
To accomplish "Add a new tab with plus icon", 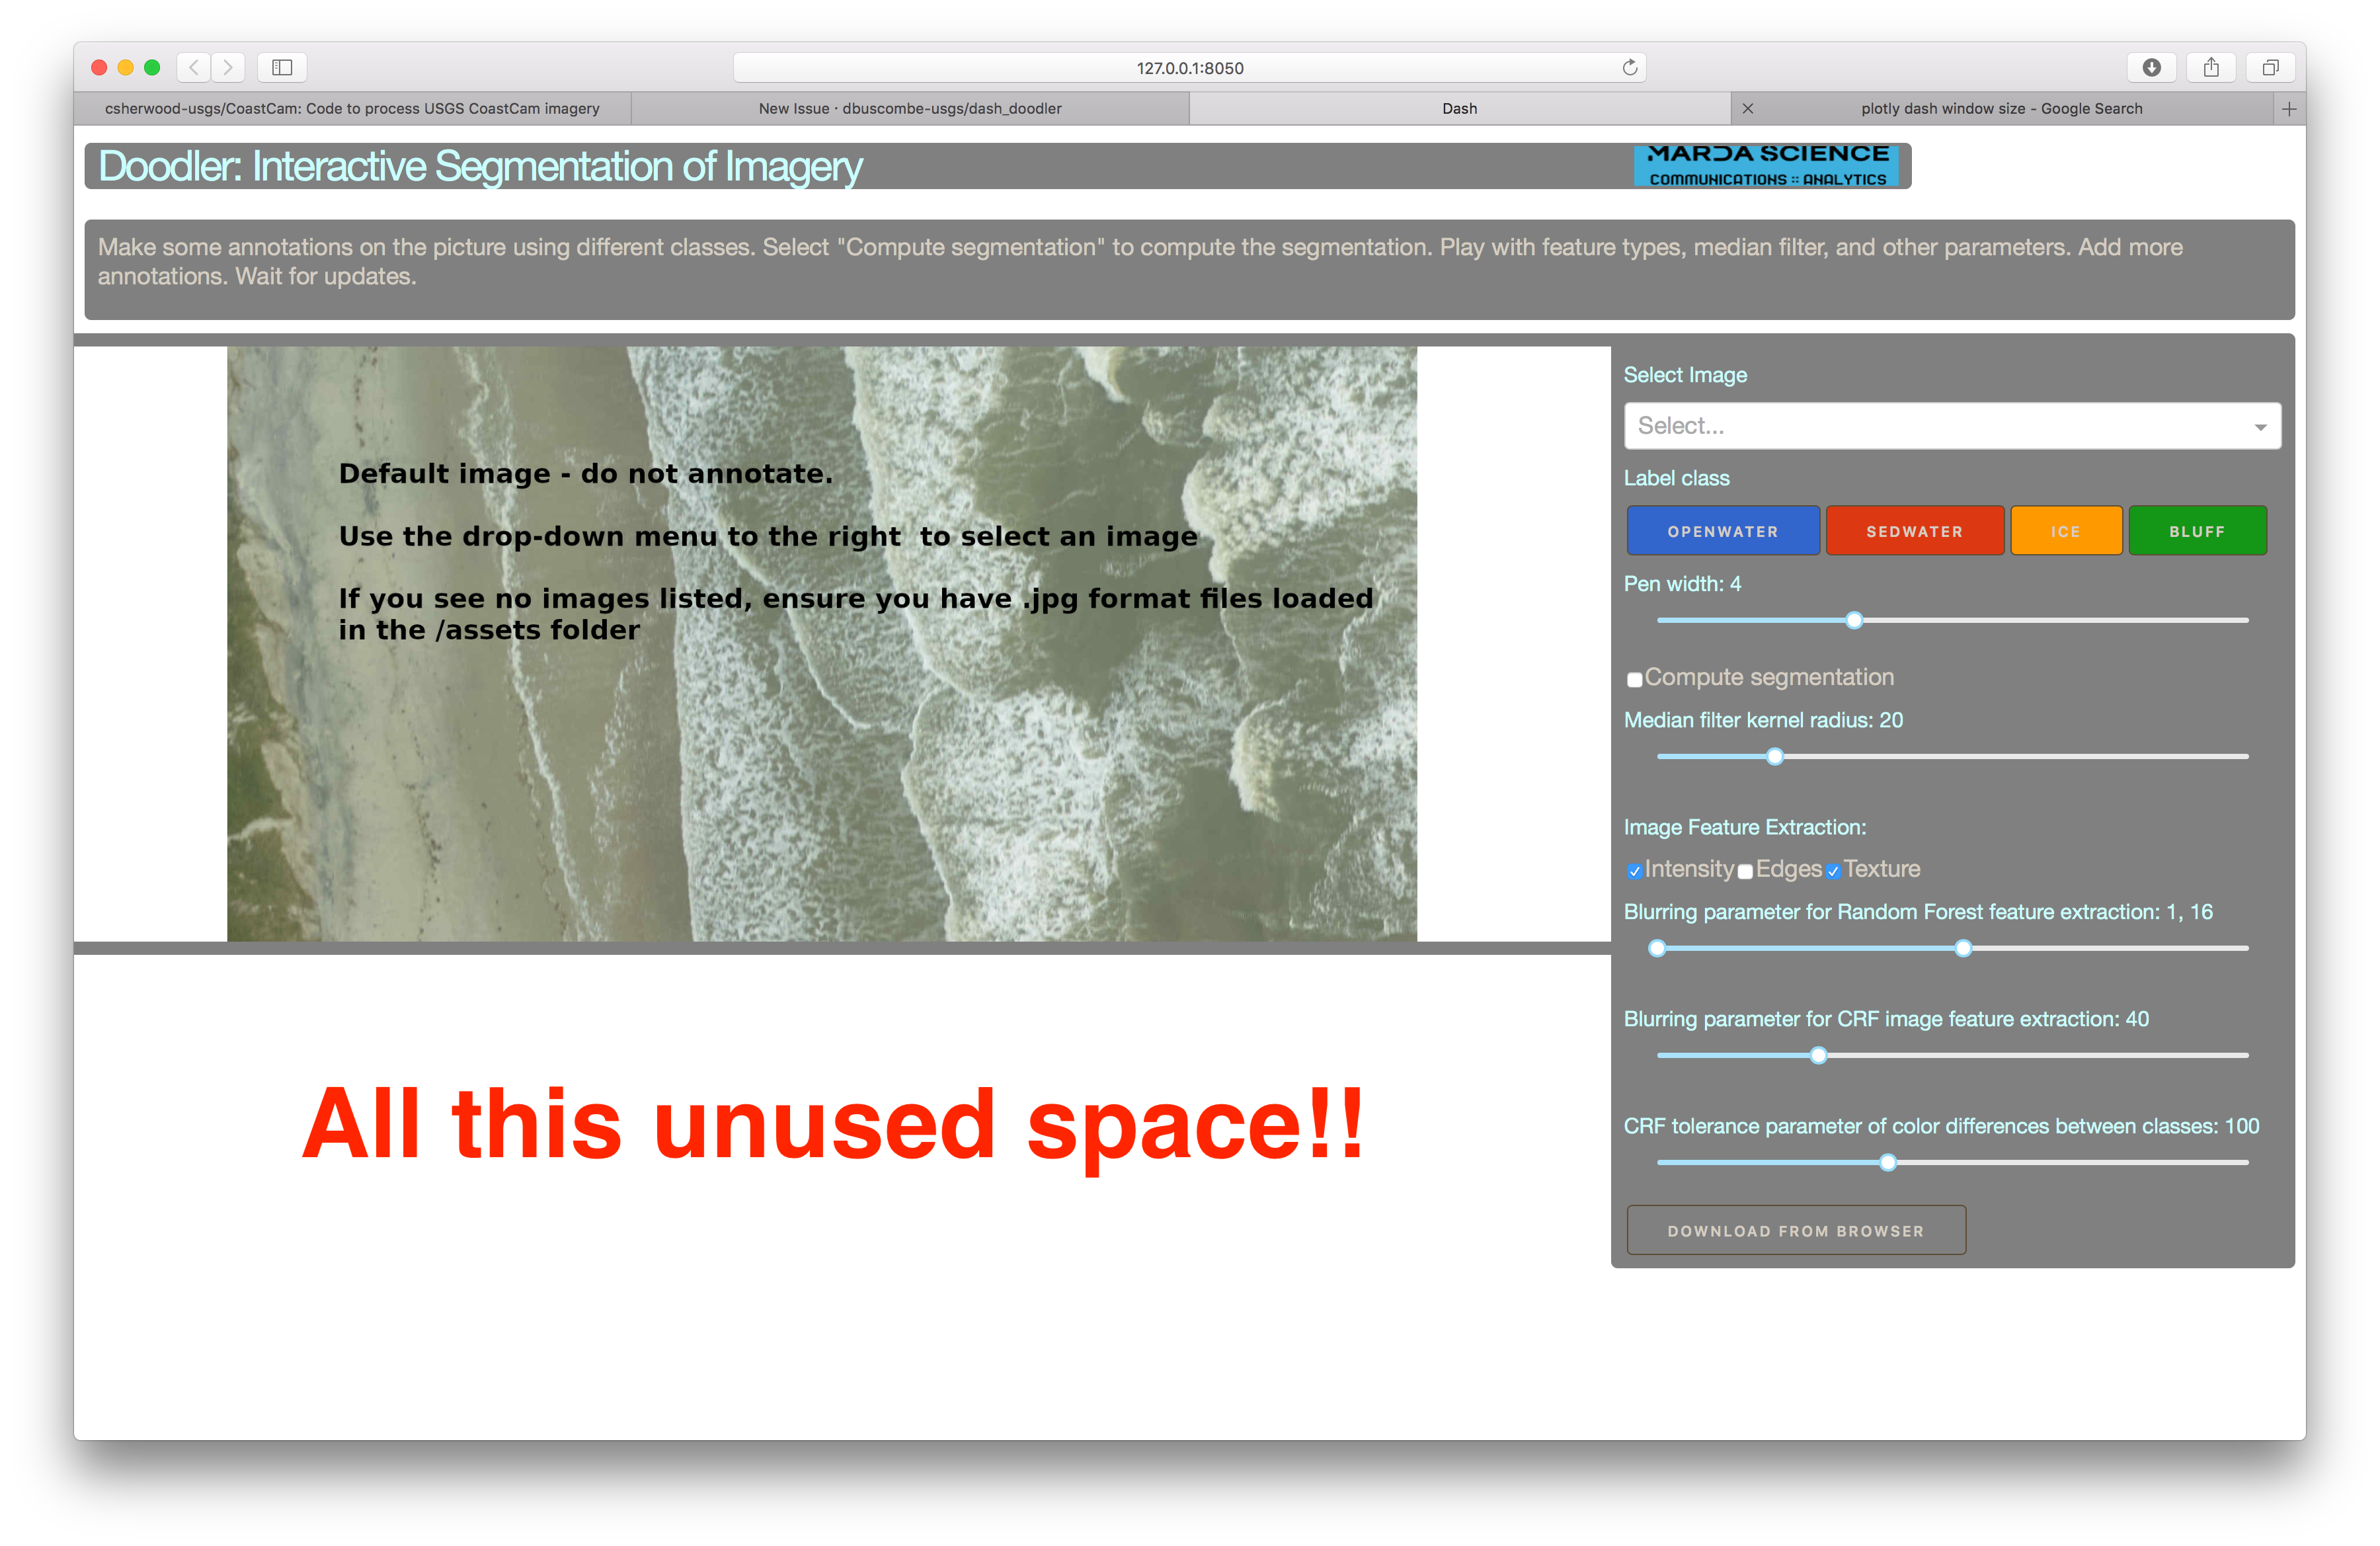I will (2289, 108).
